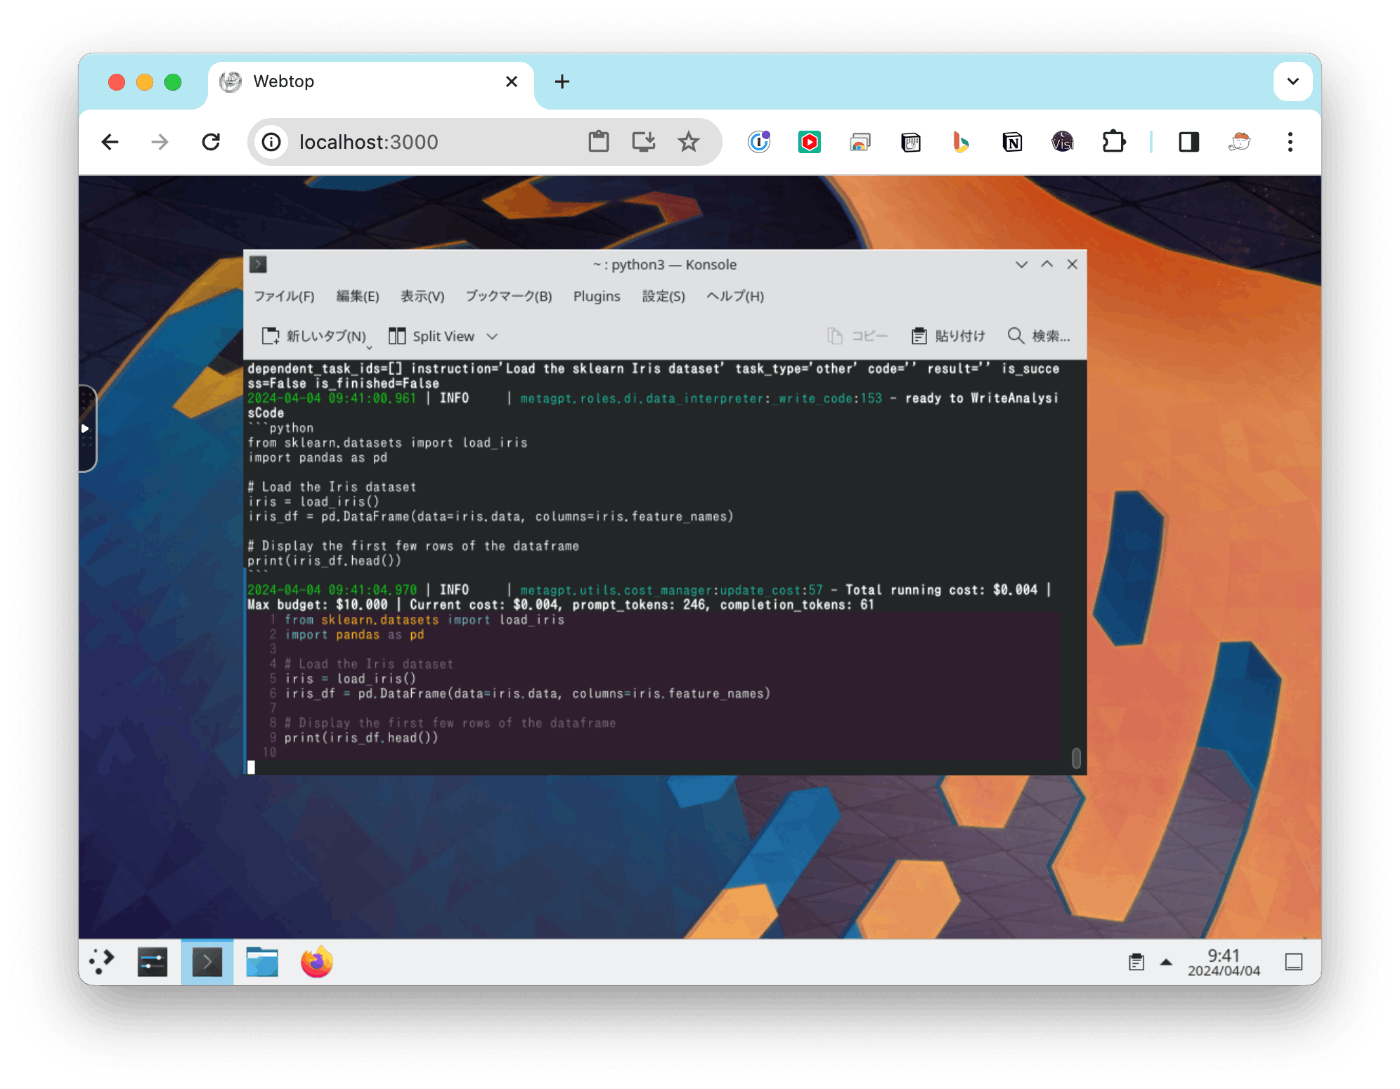Click the 'Max budget: $10.000' text
1400x1089 pixels.
tap(317, 605)
